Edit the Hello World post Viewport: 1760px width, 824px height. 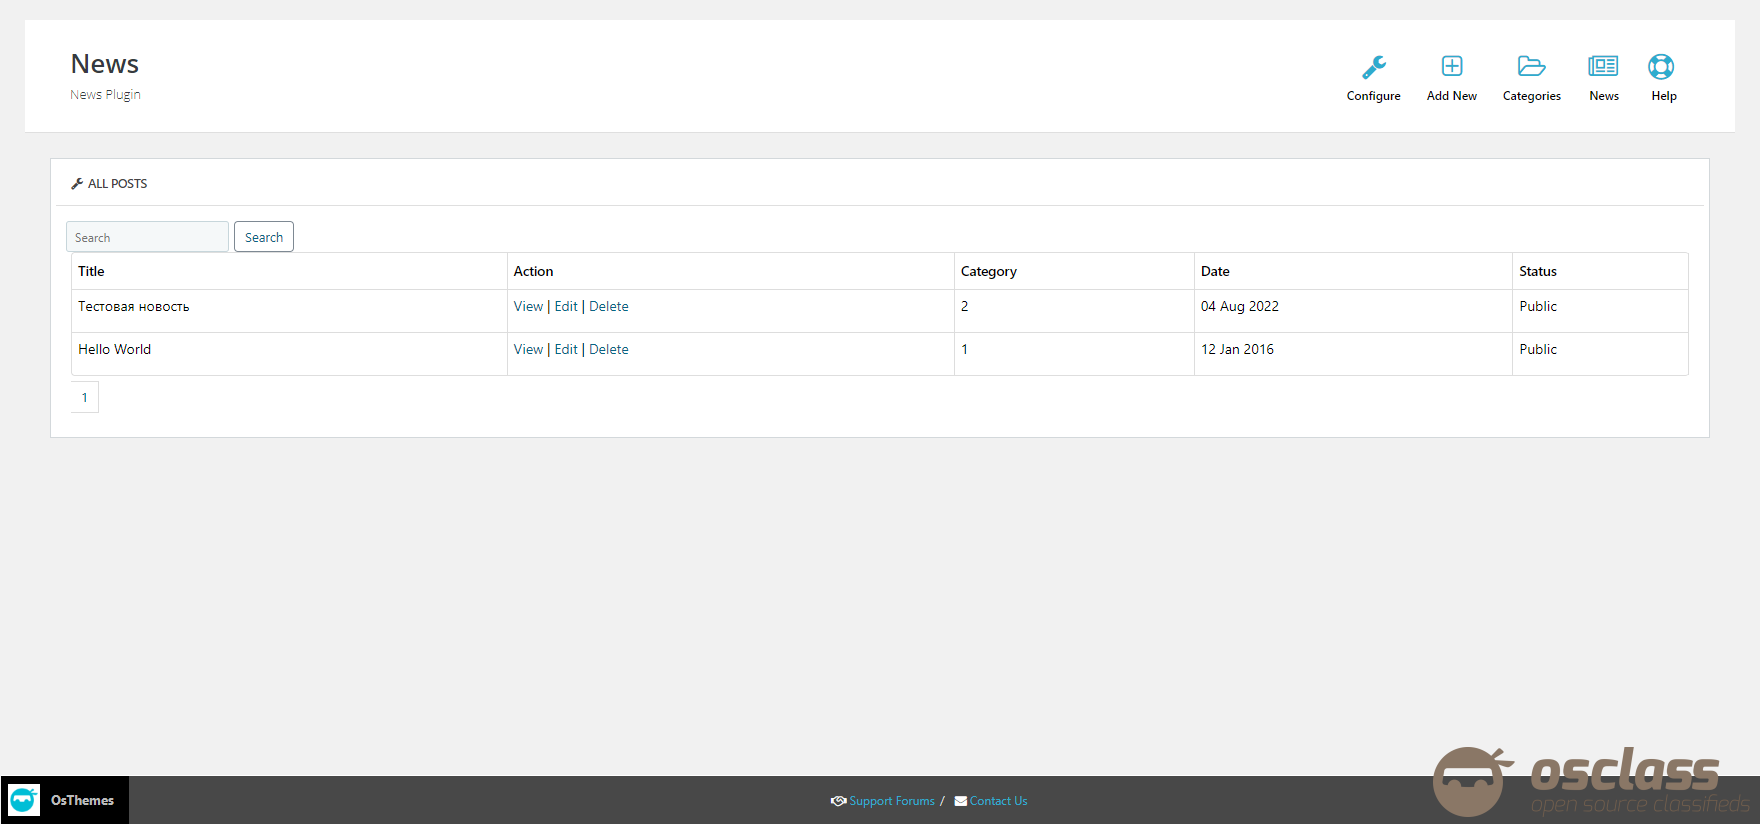566,350
